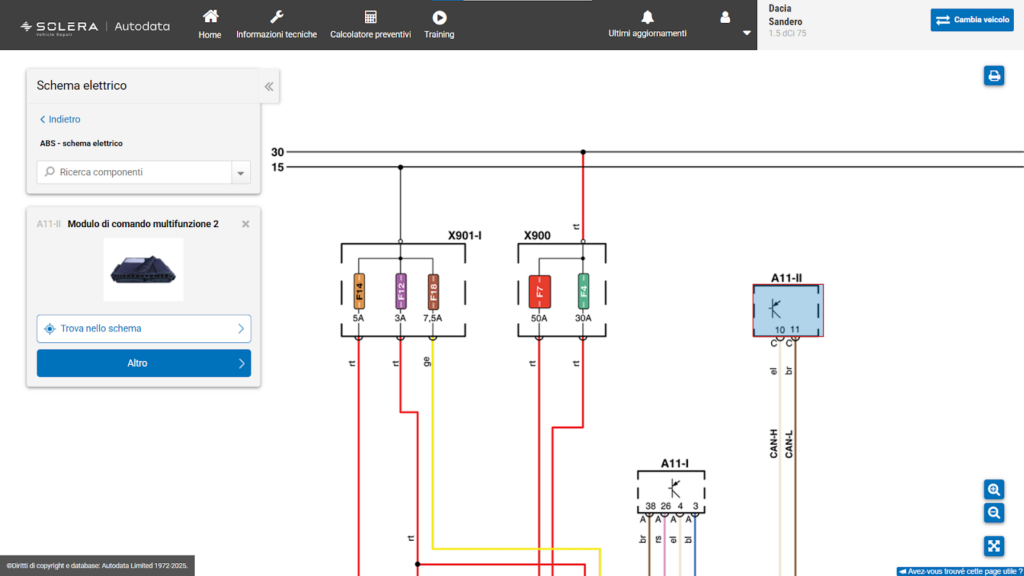Select fuse F18 in the diagram
1024x576 pixels.
pos(432,291)
